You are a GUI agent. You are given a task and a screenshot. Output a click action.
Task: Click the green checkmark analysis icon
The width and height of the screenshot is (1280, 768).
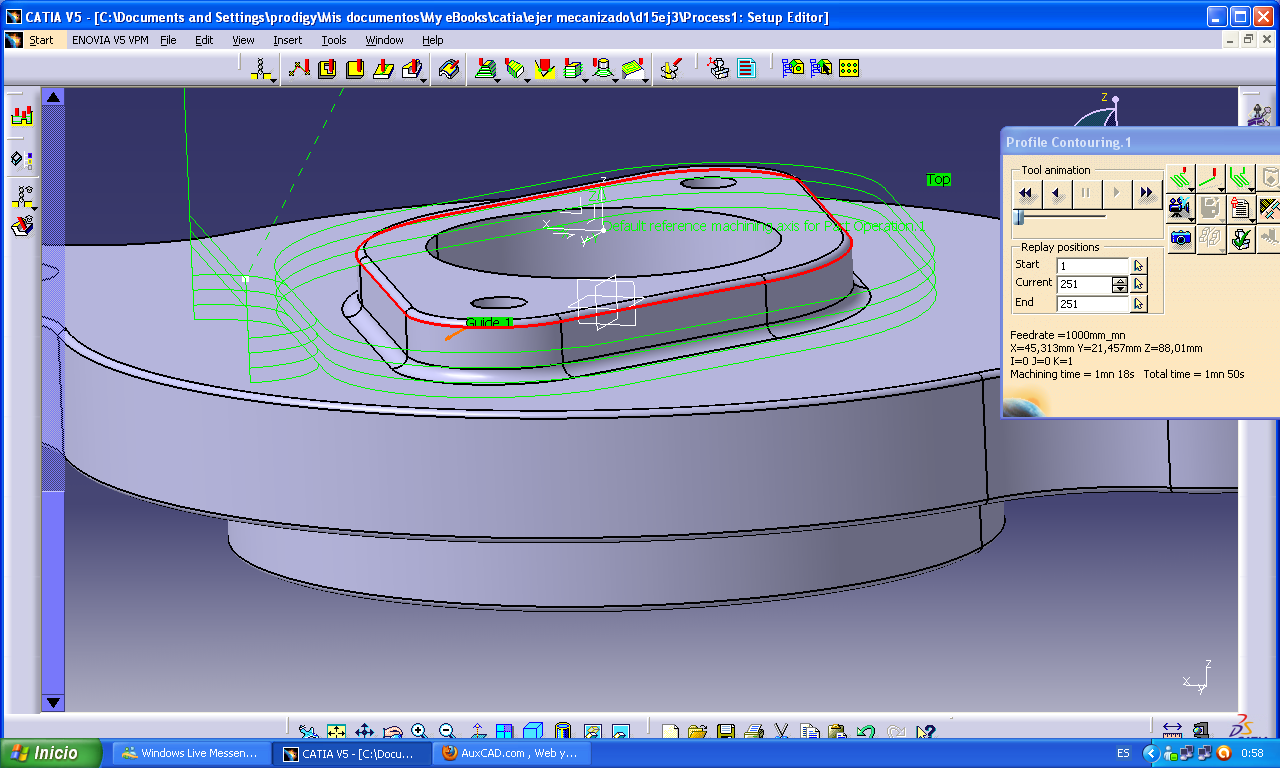[1241, 238]
